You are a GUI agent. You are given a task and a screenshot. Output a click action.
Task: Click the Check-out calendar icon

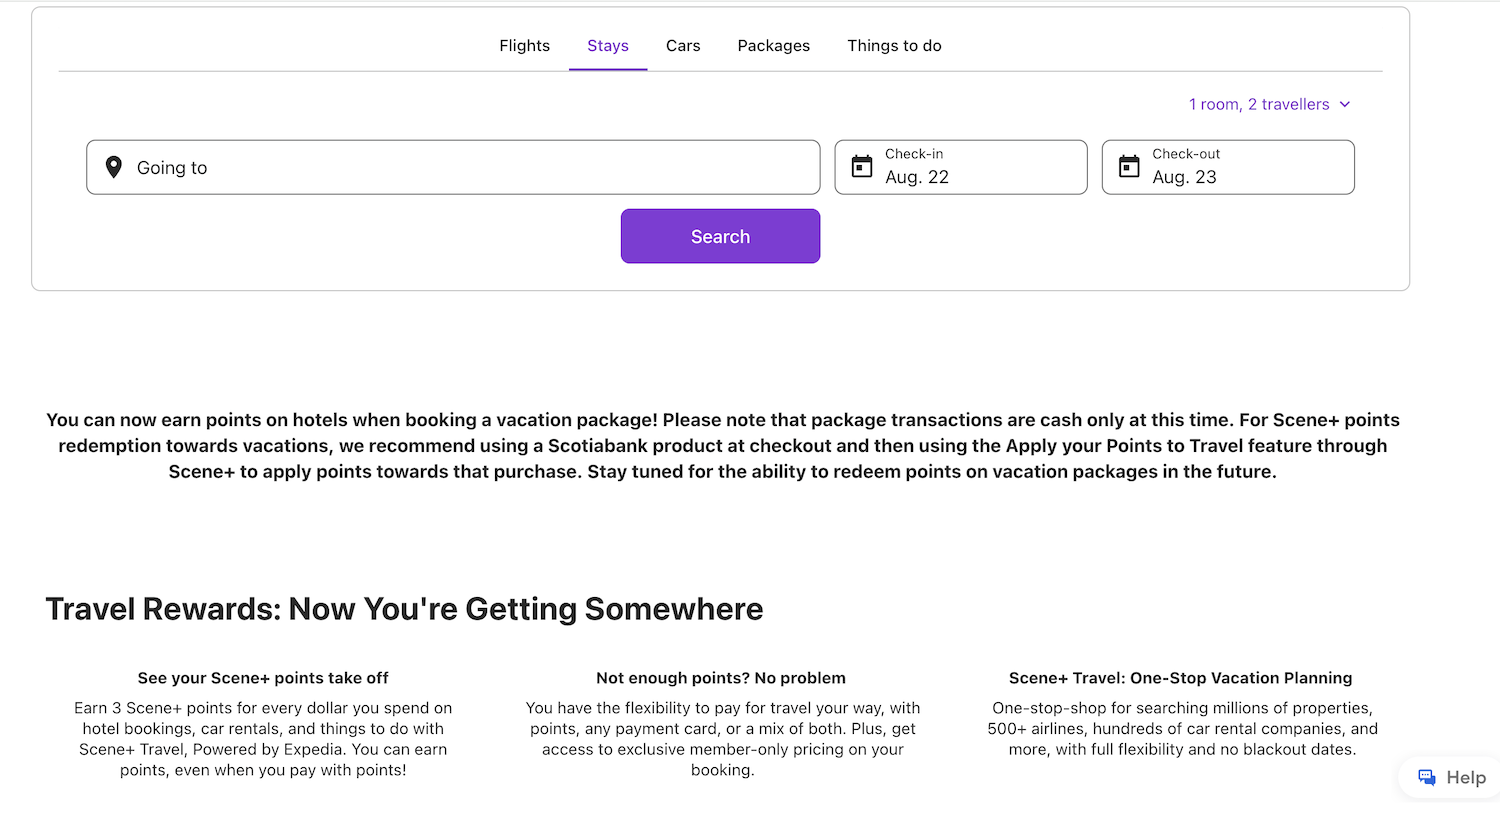pos(1129,167)
